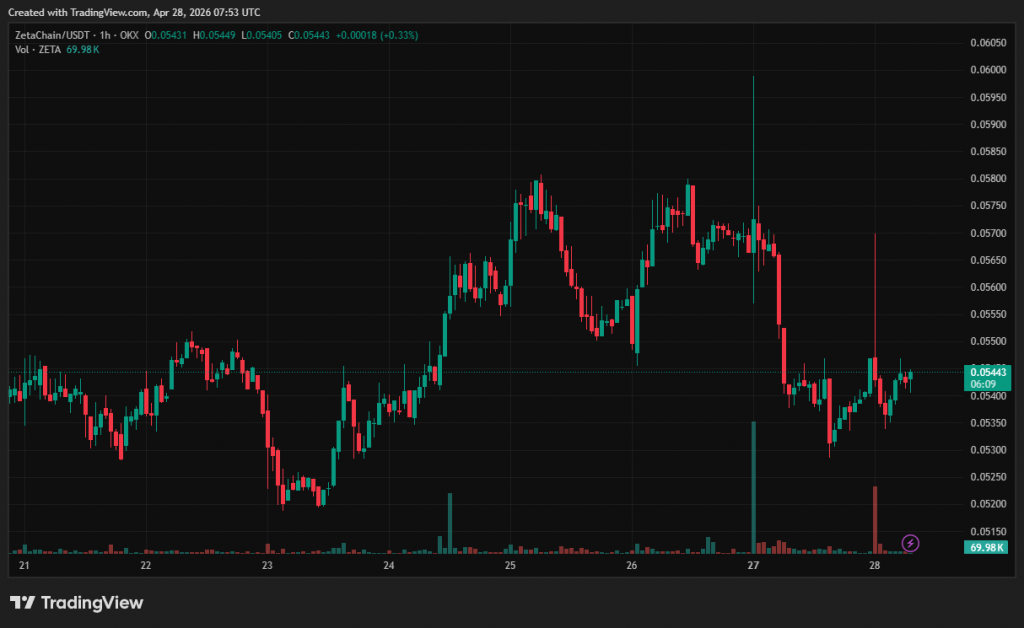Viewport: 1024px width, 628px height.
Task: Click the 27 date marker on time axis
Action: (753, 566)
